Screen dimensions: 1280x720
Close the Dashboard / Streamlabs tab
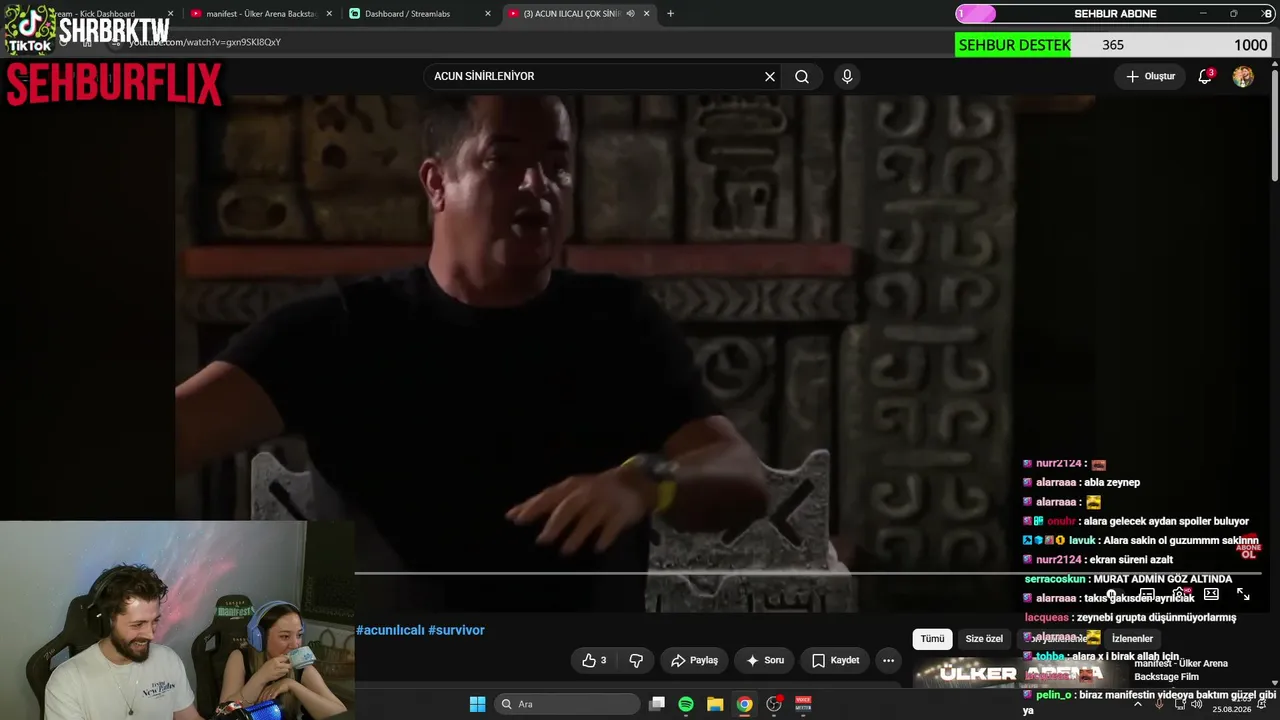(488, 14)
